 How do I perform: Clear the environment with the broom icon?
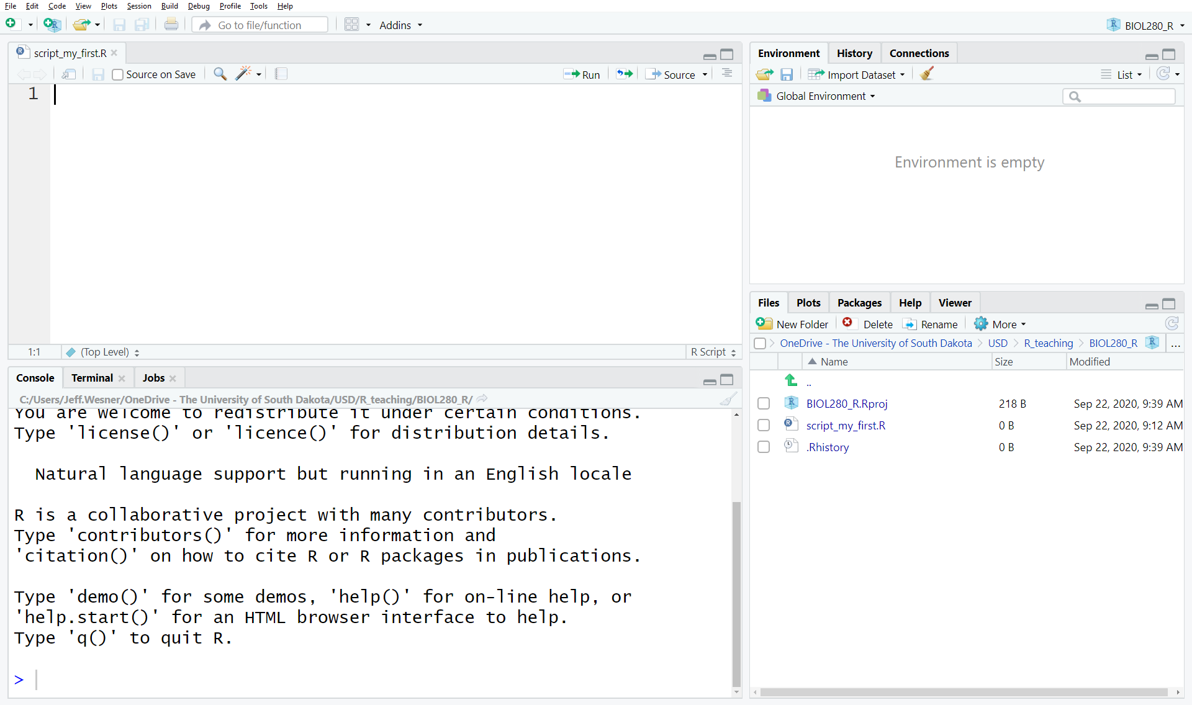click(x=927, y=74)
